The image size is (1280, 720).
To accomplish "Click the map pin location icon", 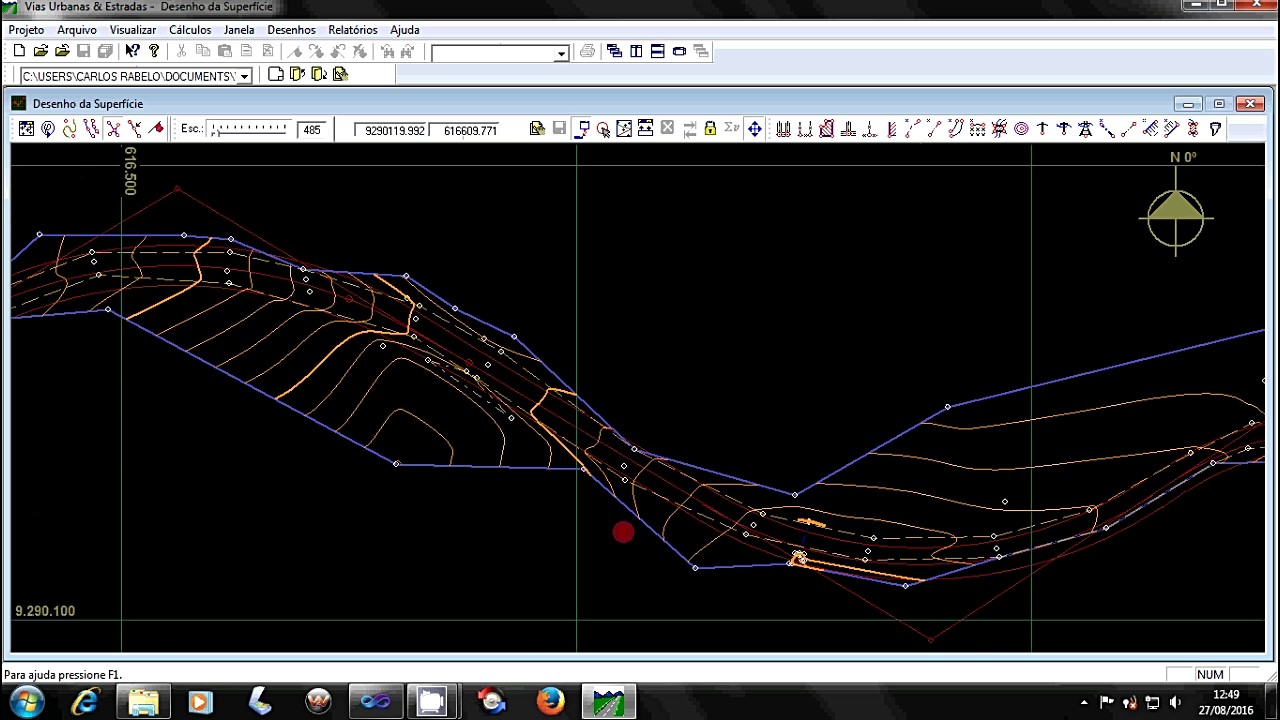I will pos(48,129).
